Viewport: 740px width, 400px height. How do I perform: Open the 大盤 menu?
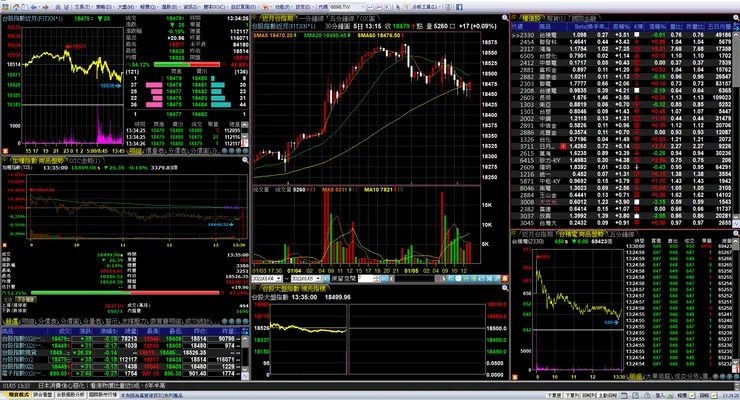click(x=125, y=7)
